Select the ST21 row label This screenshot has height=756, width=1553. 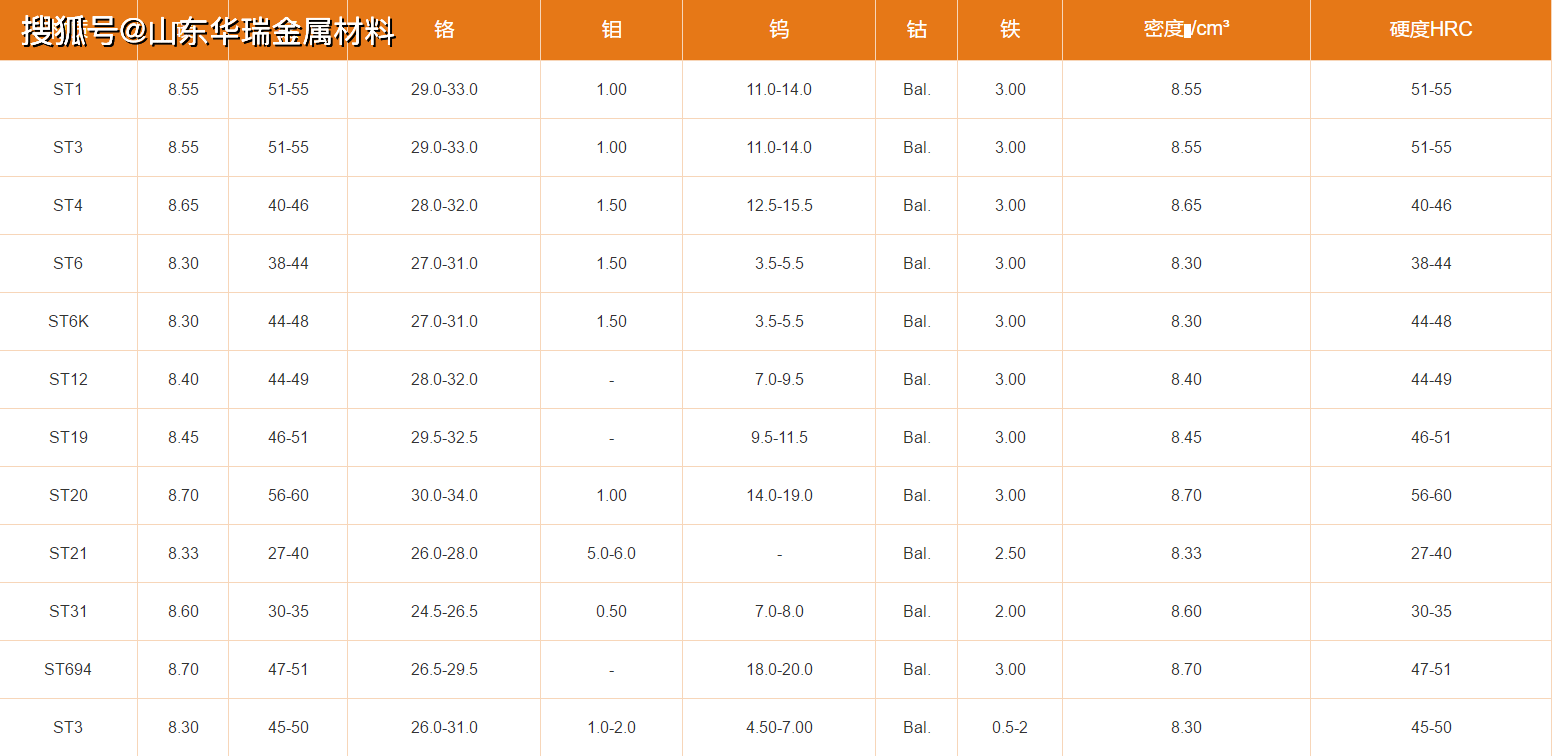coord(68,553)
